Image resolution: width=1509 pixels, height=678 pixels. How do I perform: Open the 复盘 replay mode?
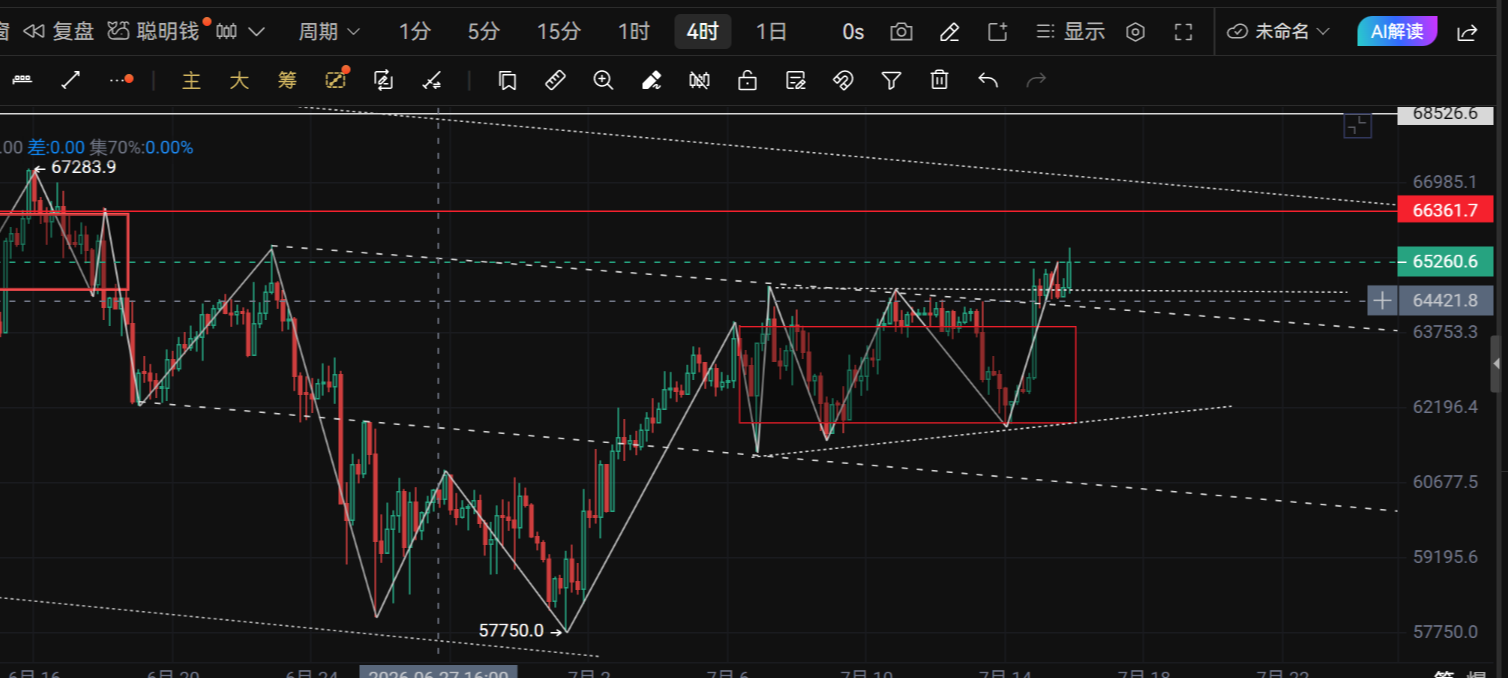59,32
